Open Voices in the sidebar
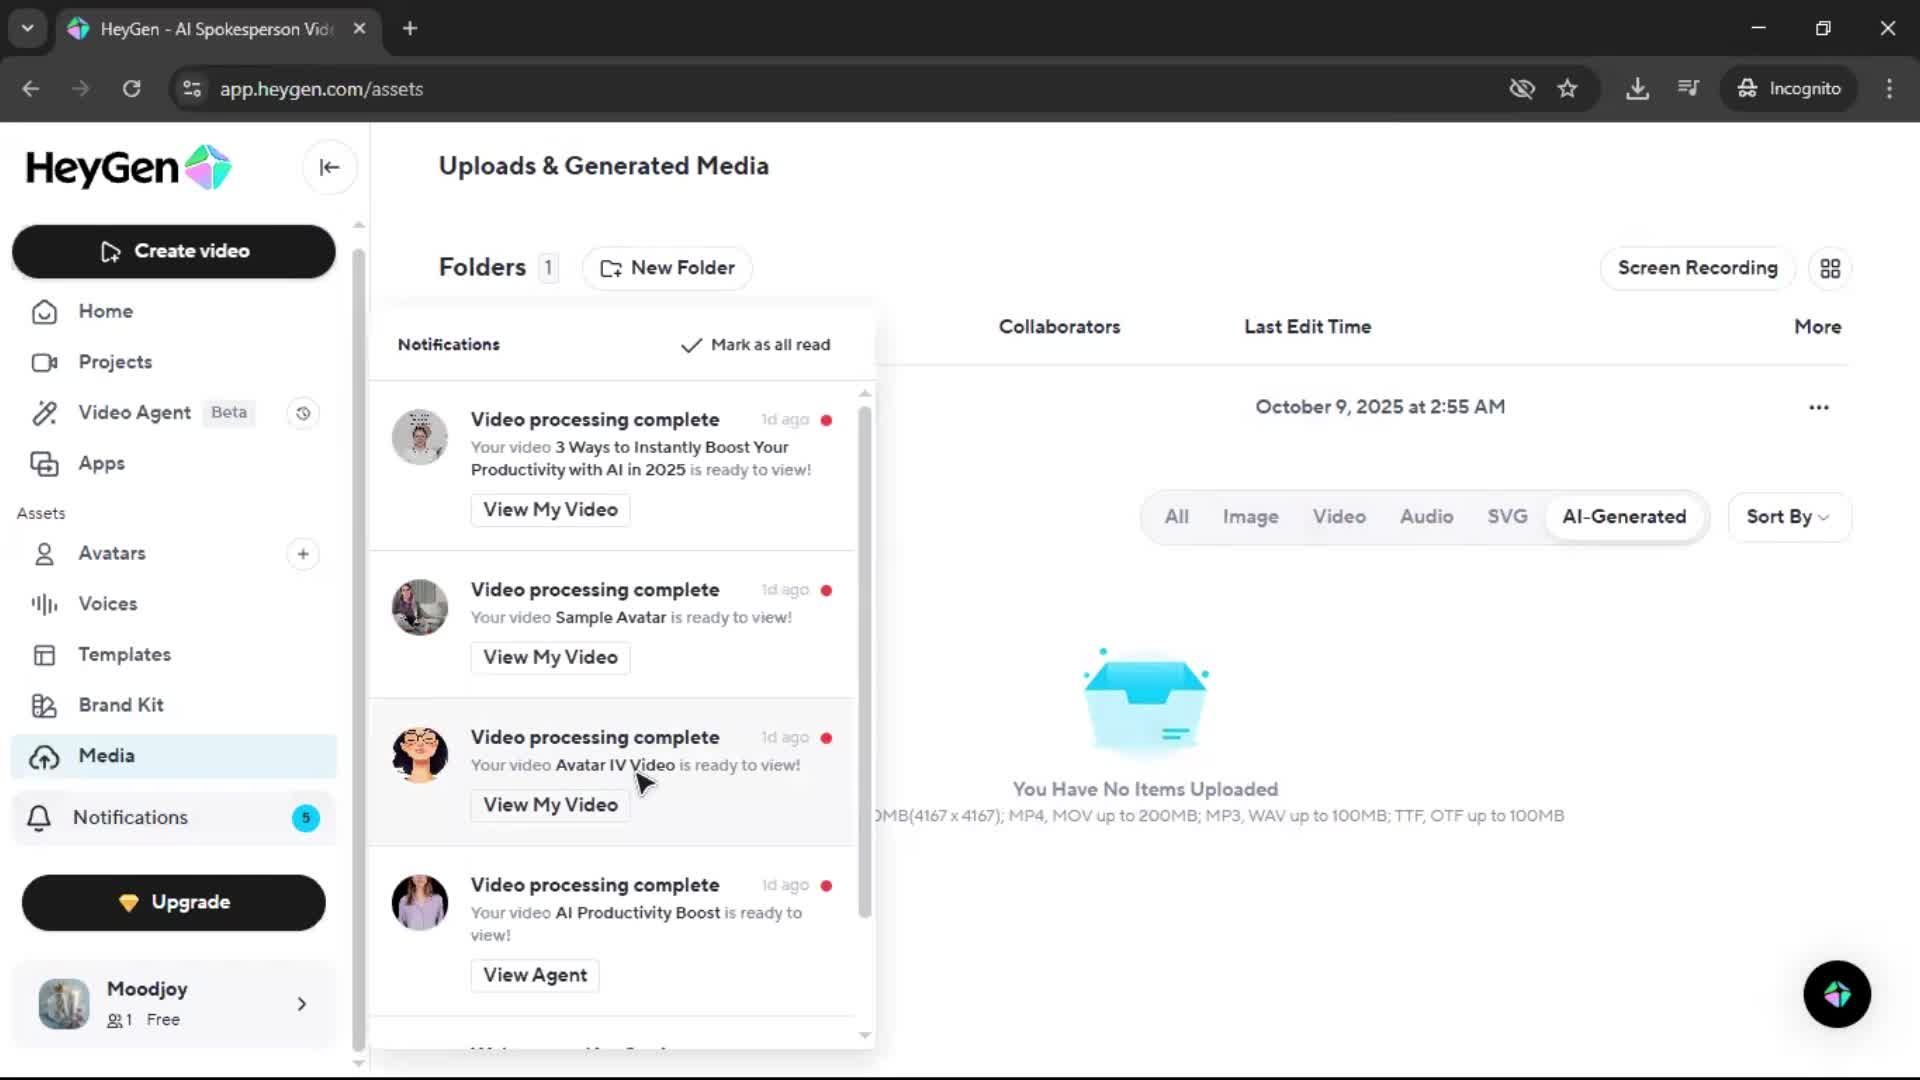Image resolution: width=1920 pixels, height=1080 pixels. (x=107, y=604)
